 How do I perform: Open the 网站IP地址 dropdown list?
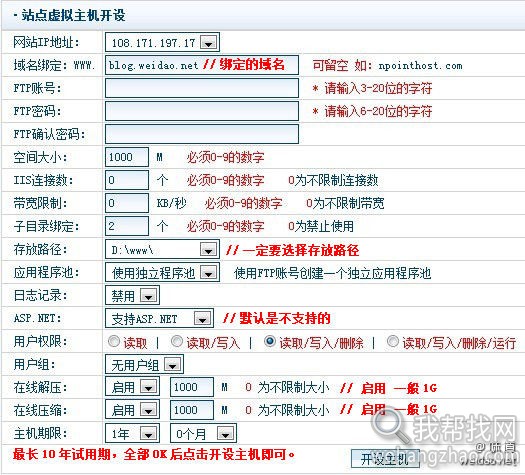(x=162, y=42)
